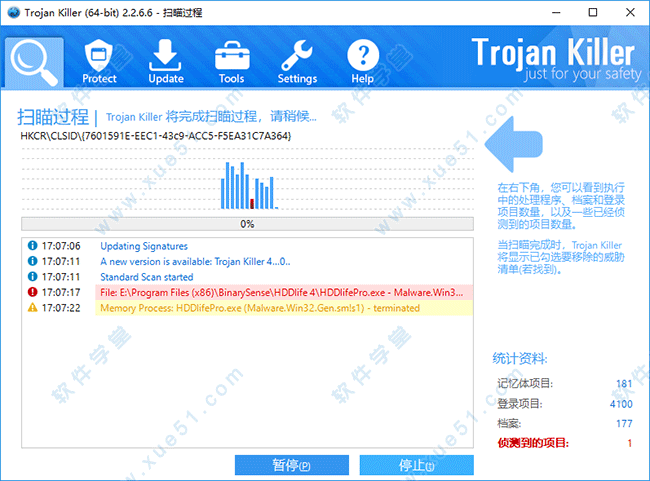
Task: Pause the scan with 暂停 button
Action: click(x=291, y=465)
